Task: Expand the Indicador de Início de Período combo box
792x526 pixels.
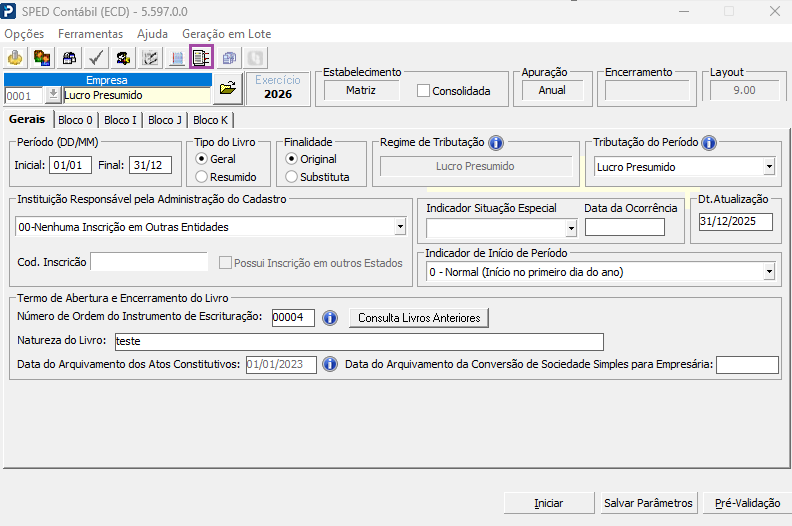Action: coord(769,272)
